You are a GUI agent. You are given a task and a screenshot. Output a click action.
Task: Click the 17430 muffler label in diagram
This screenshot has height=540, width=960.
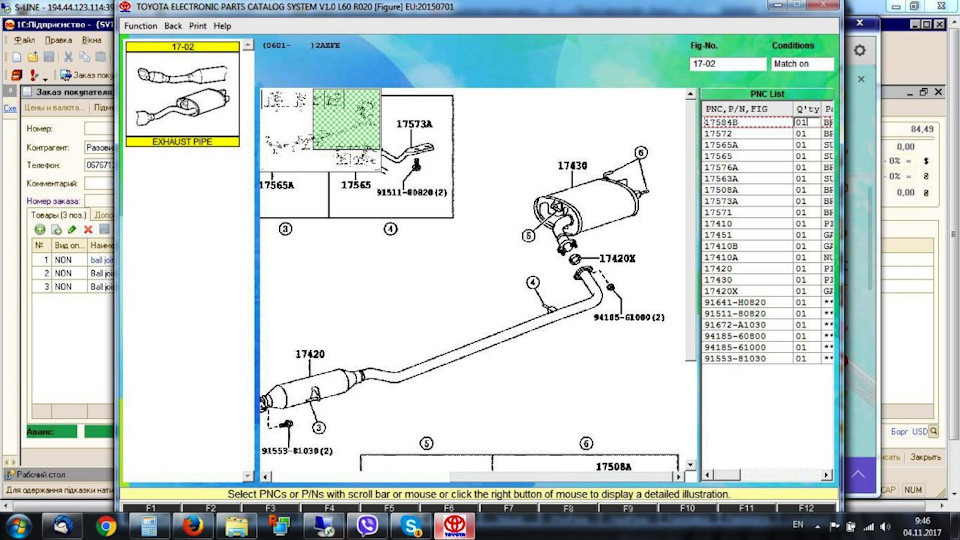coord(572,166)
